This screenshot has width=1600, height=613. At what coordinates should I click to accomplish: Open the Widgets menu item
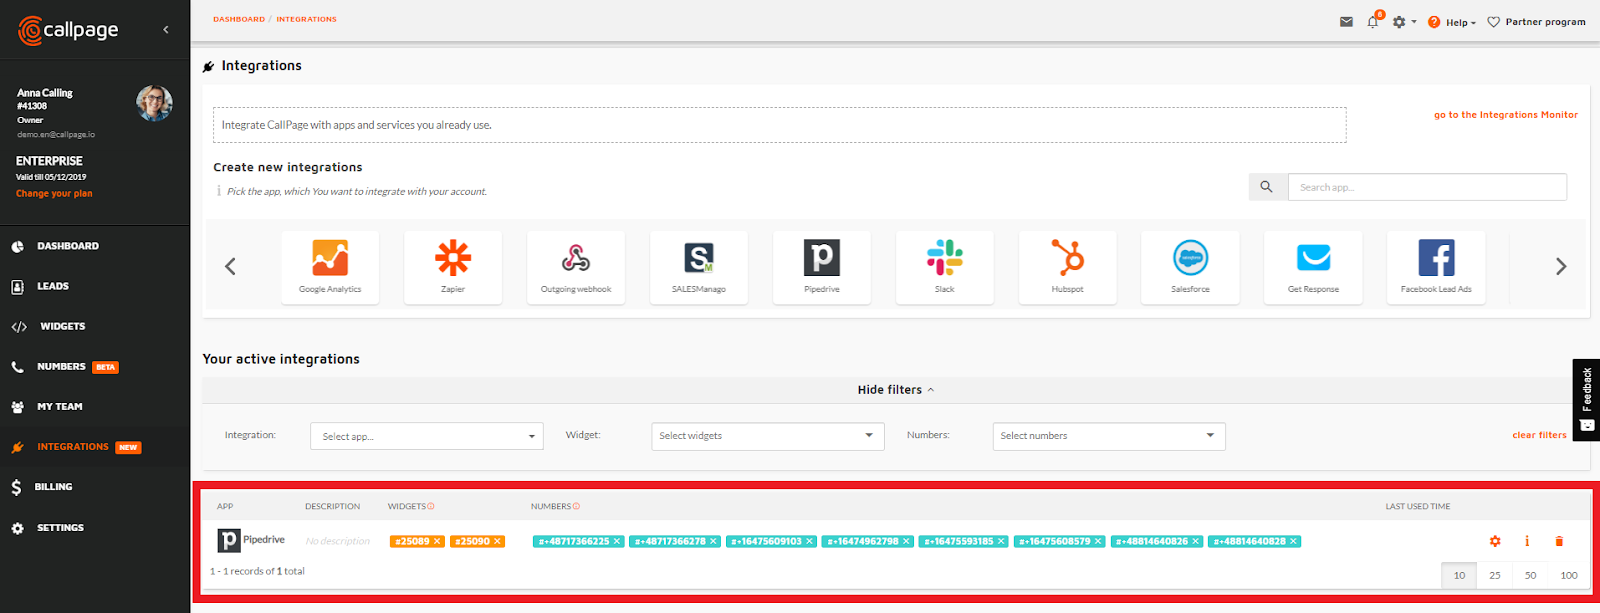[62, 327]
